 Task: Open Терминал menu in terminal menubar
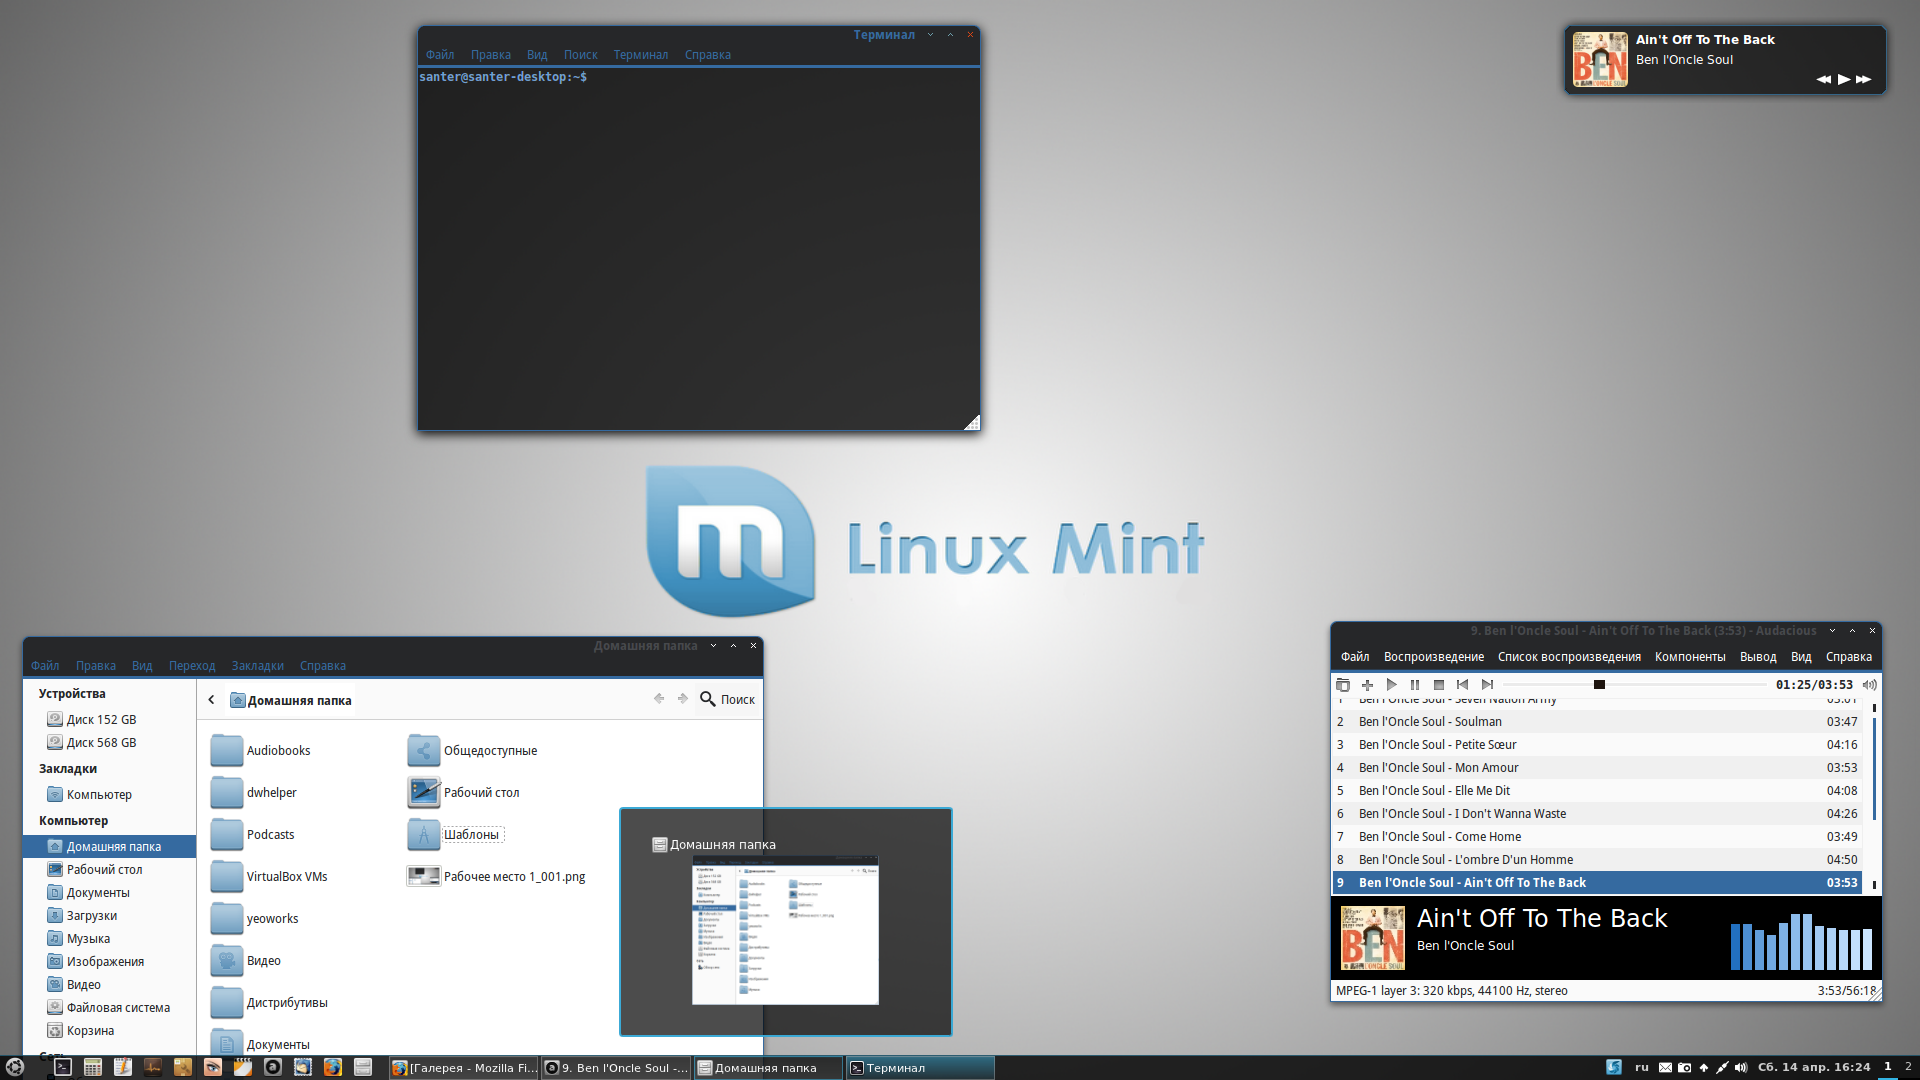pos(641,55)
